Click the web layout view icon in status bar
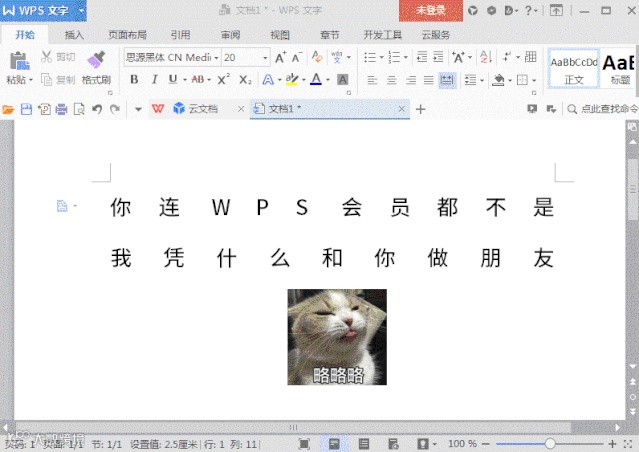 tap(393, 444)
